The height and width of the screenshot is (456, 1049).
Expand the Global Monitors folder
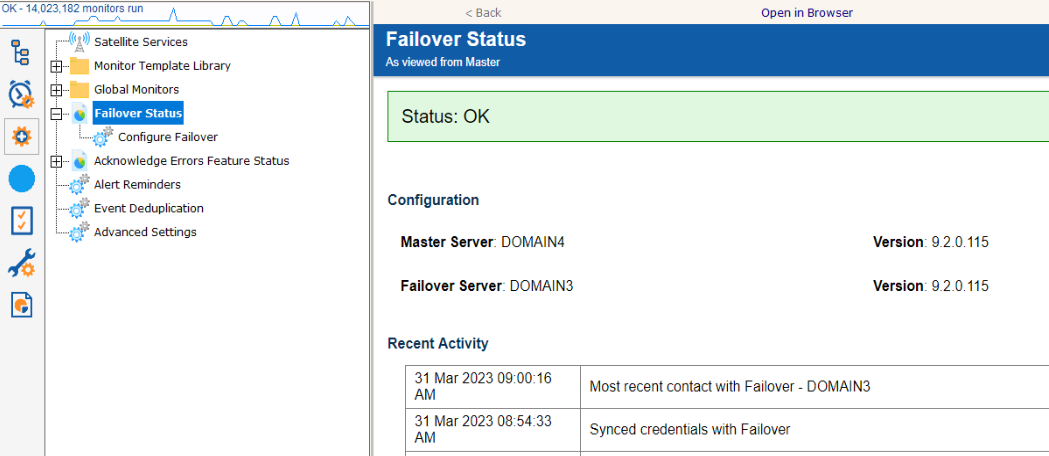coord(57,90)
